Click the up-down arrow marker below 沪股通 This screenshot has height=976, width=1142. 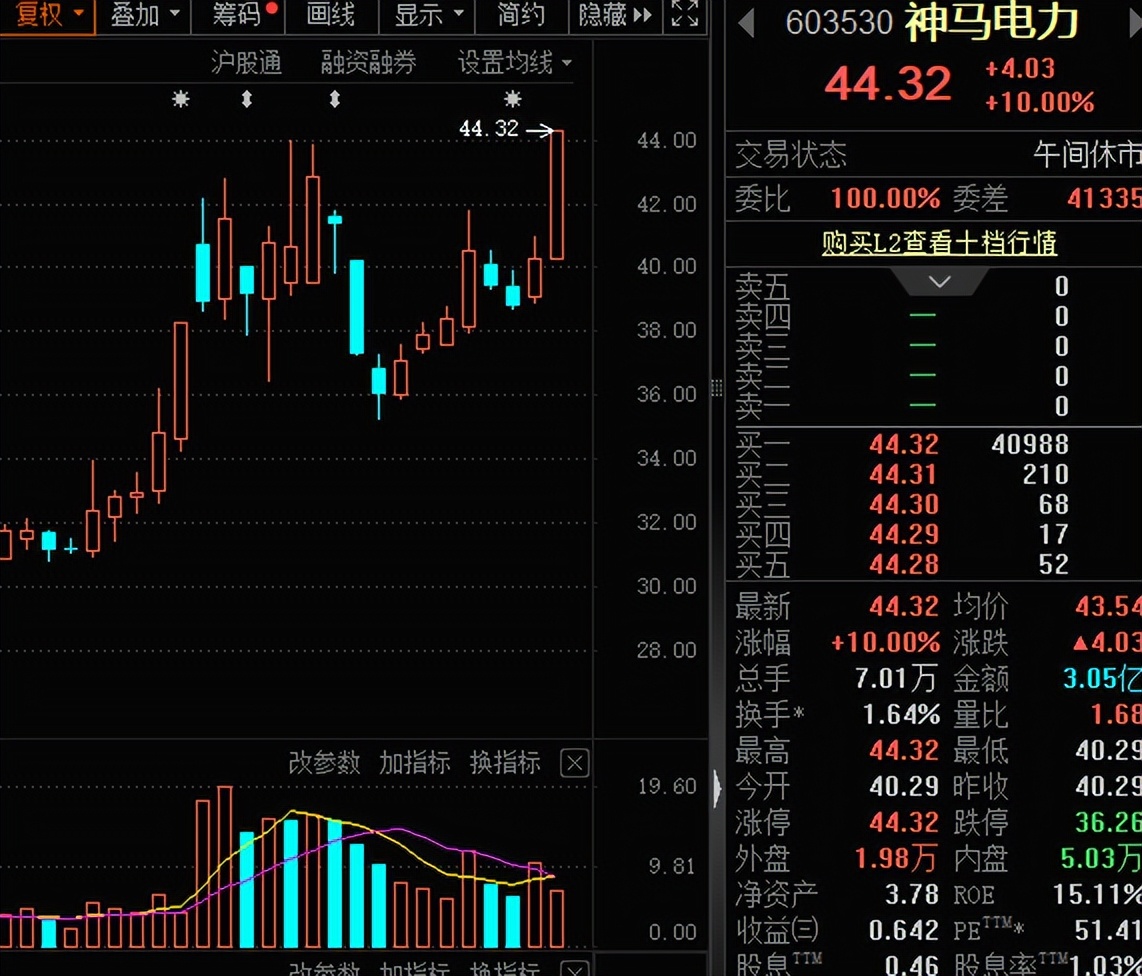(x=247, y=99)
